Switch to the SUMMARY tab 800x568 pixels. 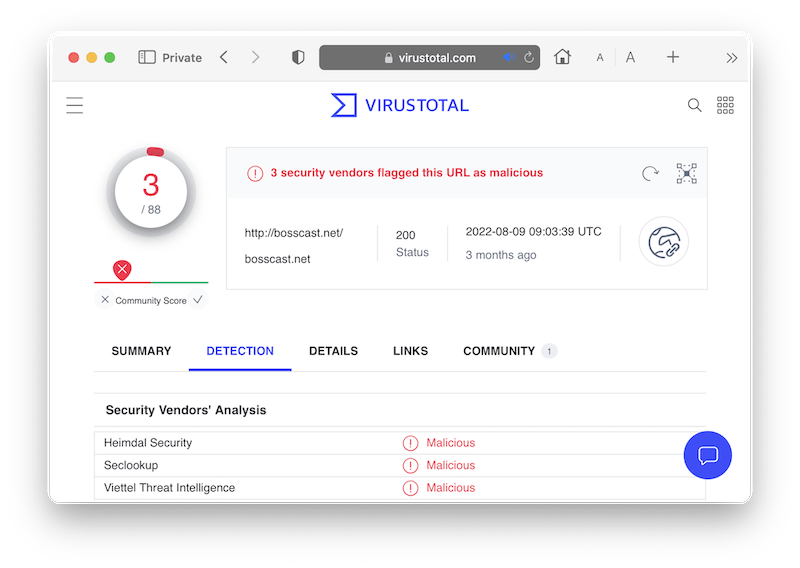pos(141,351)
